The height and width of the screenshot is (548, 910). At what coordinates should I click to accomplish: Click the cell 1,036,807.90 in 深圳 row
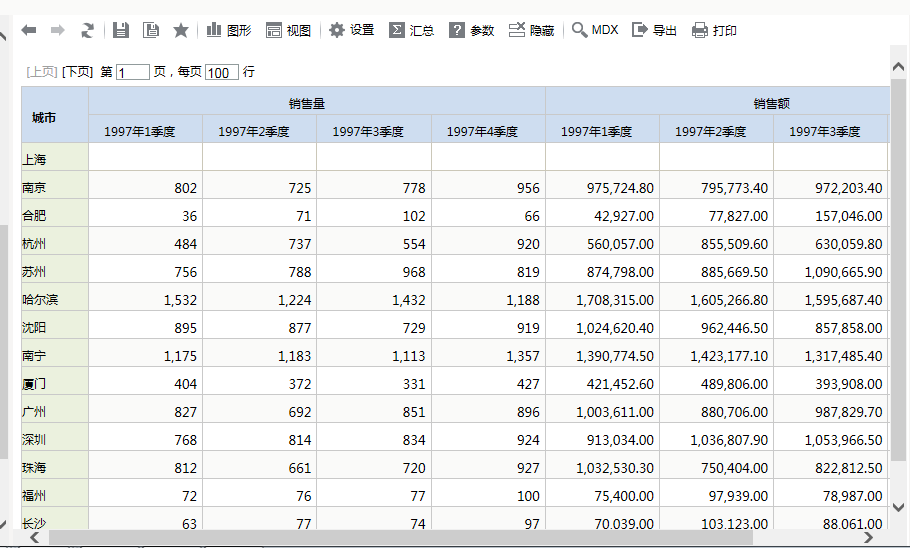point(717,437)
